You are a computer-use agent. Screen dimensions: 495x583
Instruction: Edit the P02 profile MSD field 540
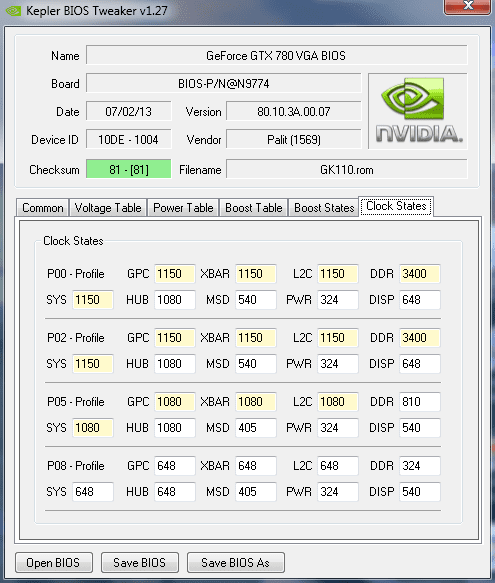[256, 364]
